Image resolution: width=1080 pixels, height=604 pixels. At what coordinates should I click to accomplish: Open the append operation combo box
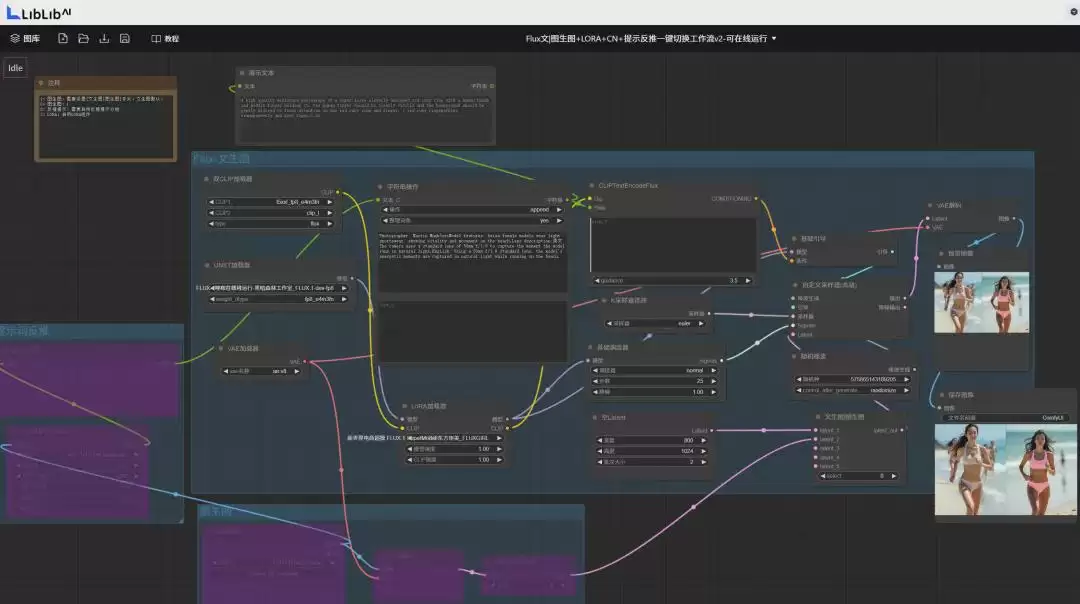tap(472, 209)
